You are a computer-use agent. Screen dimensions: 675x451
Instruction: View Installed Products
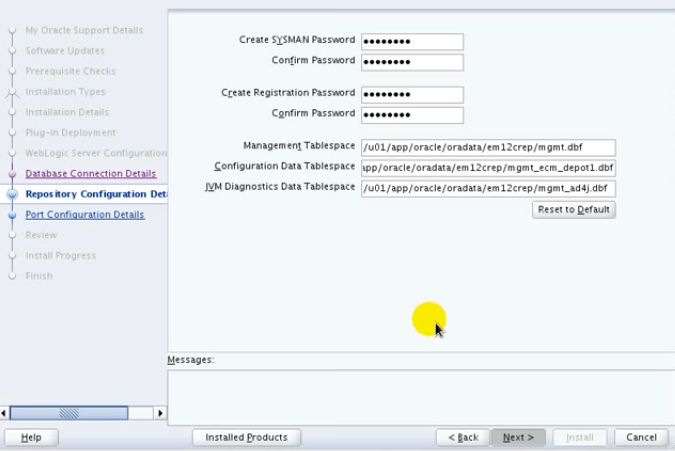[246, 437]
